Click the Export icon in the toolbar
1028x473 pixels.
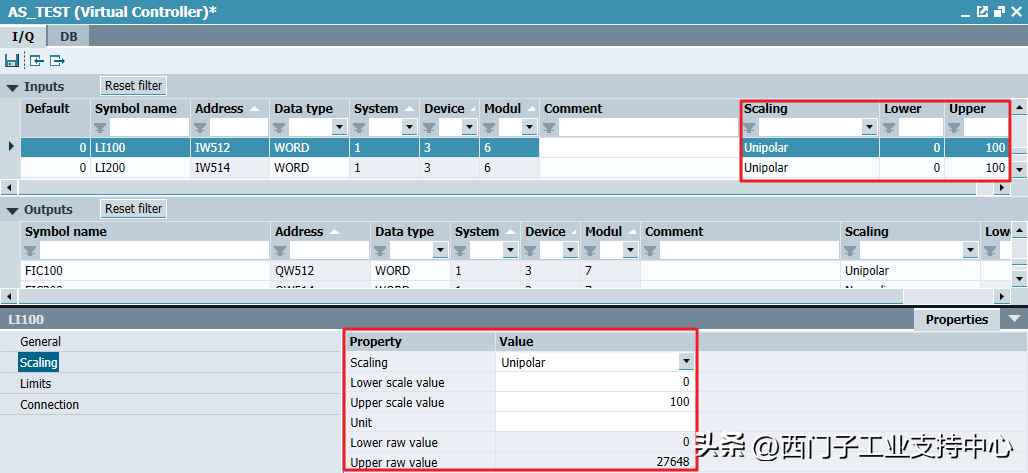coord(57,61)
